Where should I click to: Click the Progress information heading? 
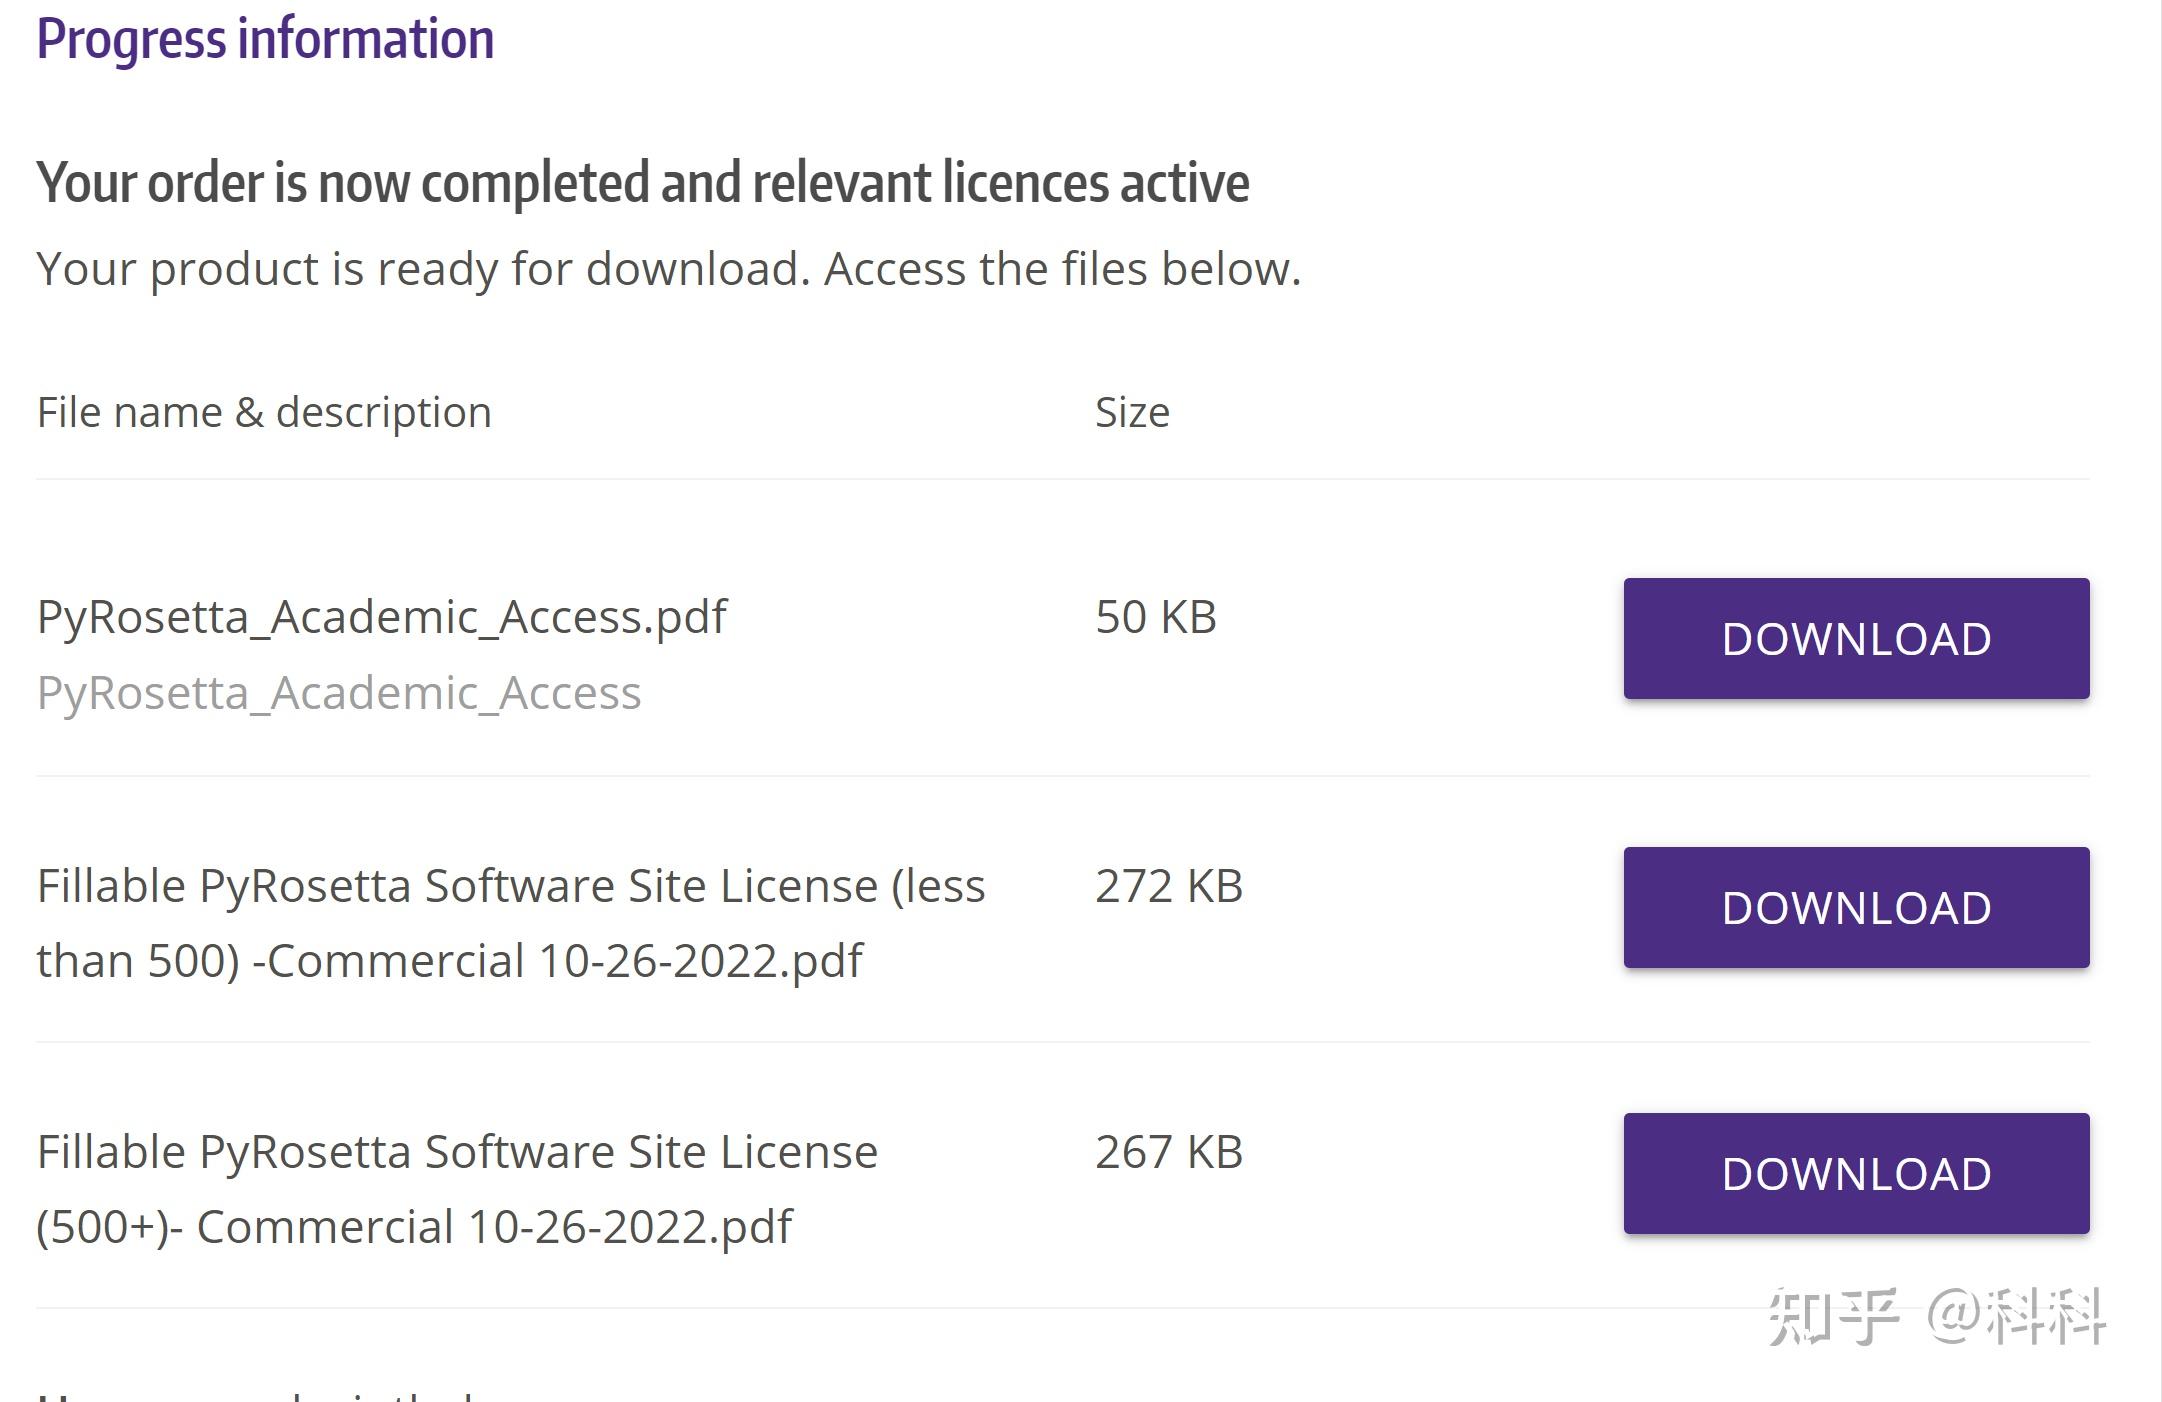point(265,39)
